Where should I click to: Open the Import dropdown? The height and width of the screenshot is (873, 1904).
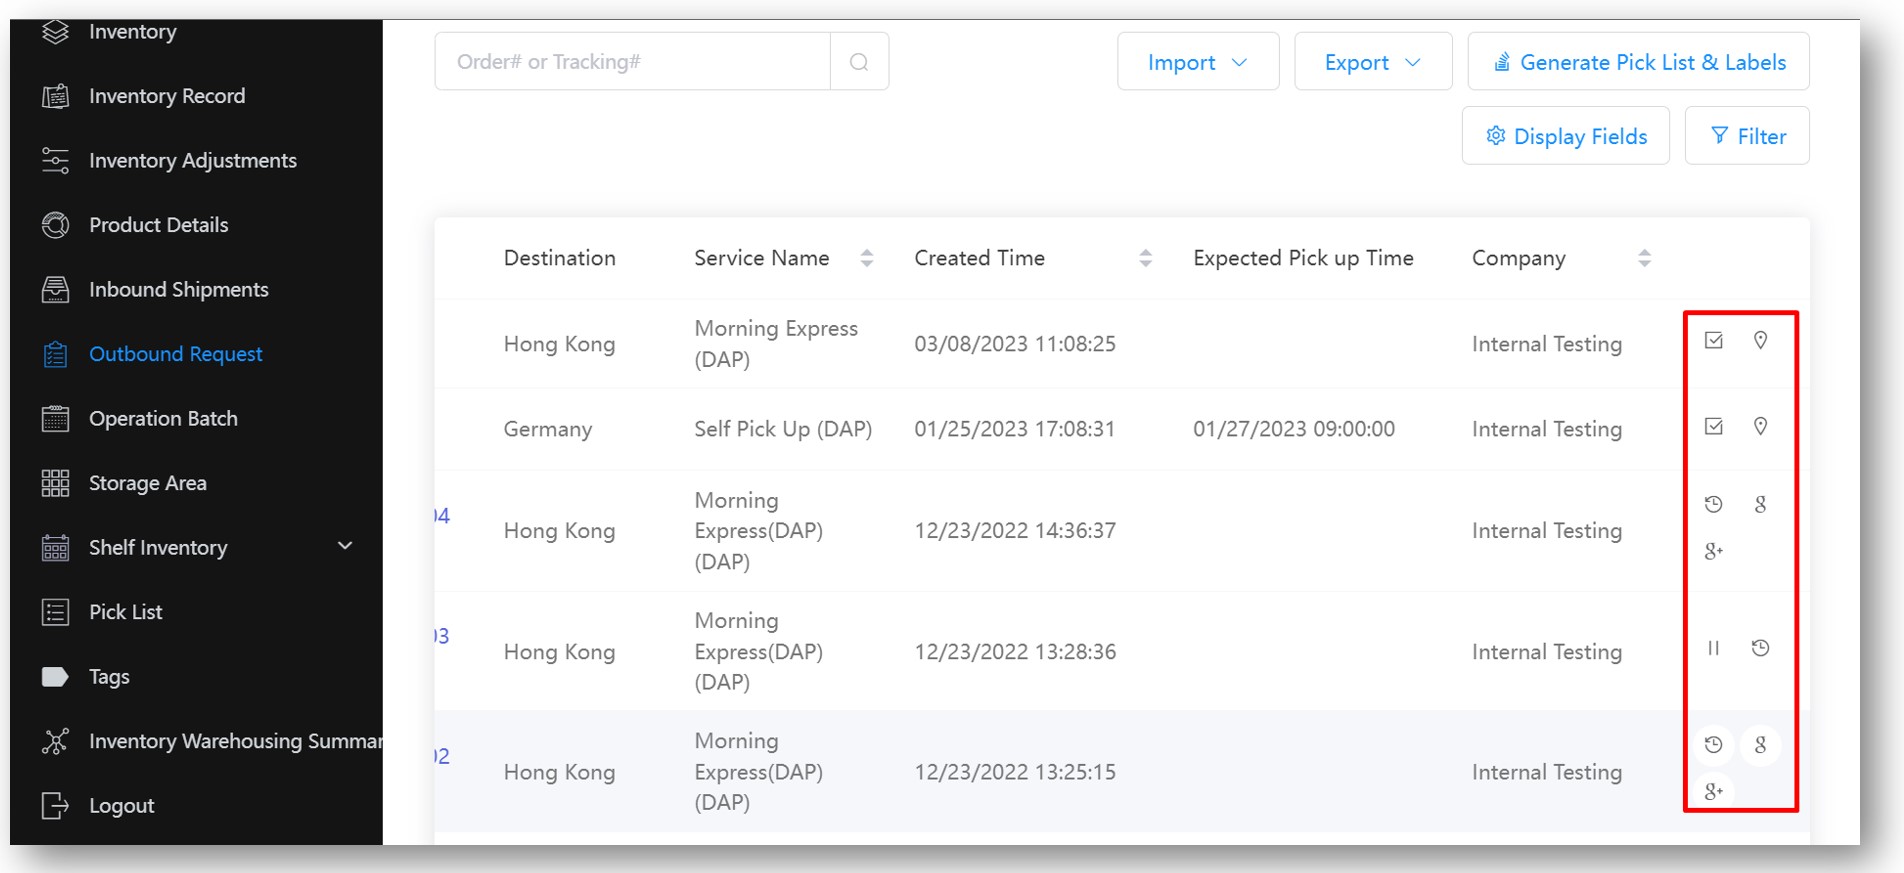coord(1197,62)
